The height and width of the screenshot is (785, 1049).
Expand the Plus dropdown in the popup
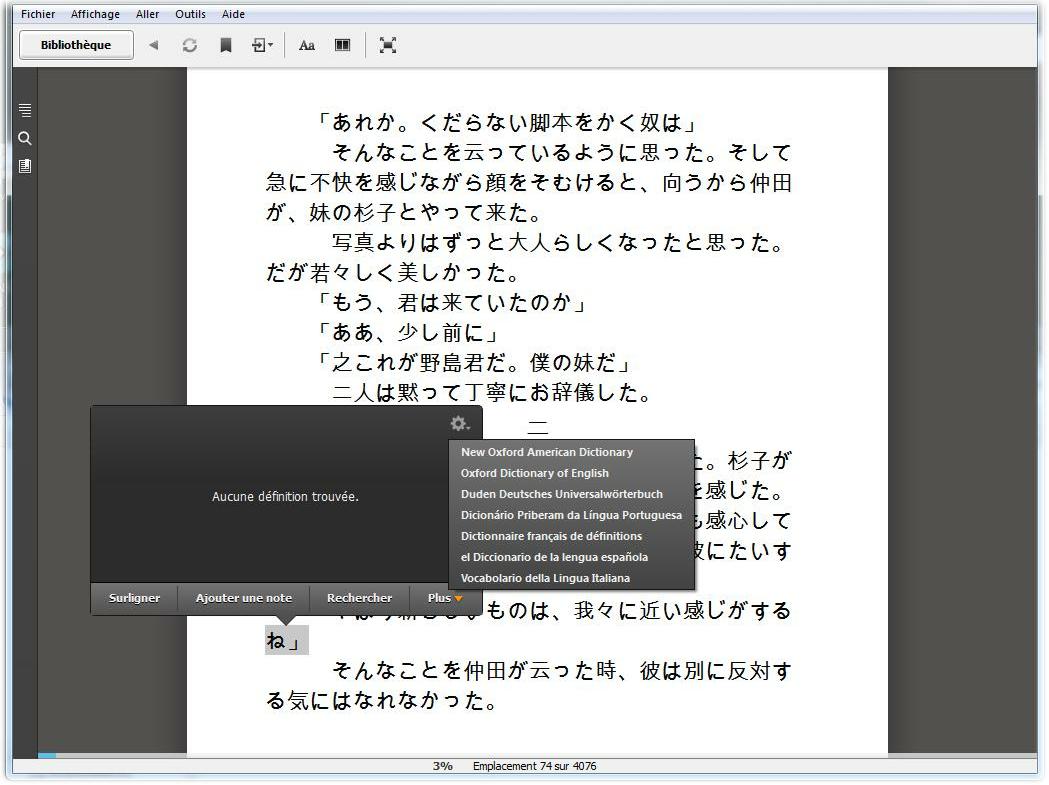(x=445, y=598)
